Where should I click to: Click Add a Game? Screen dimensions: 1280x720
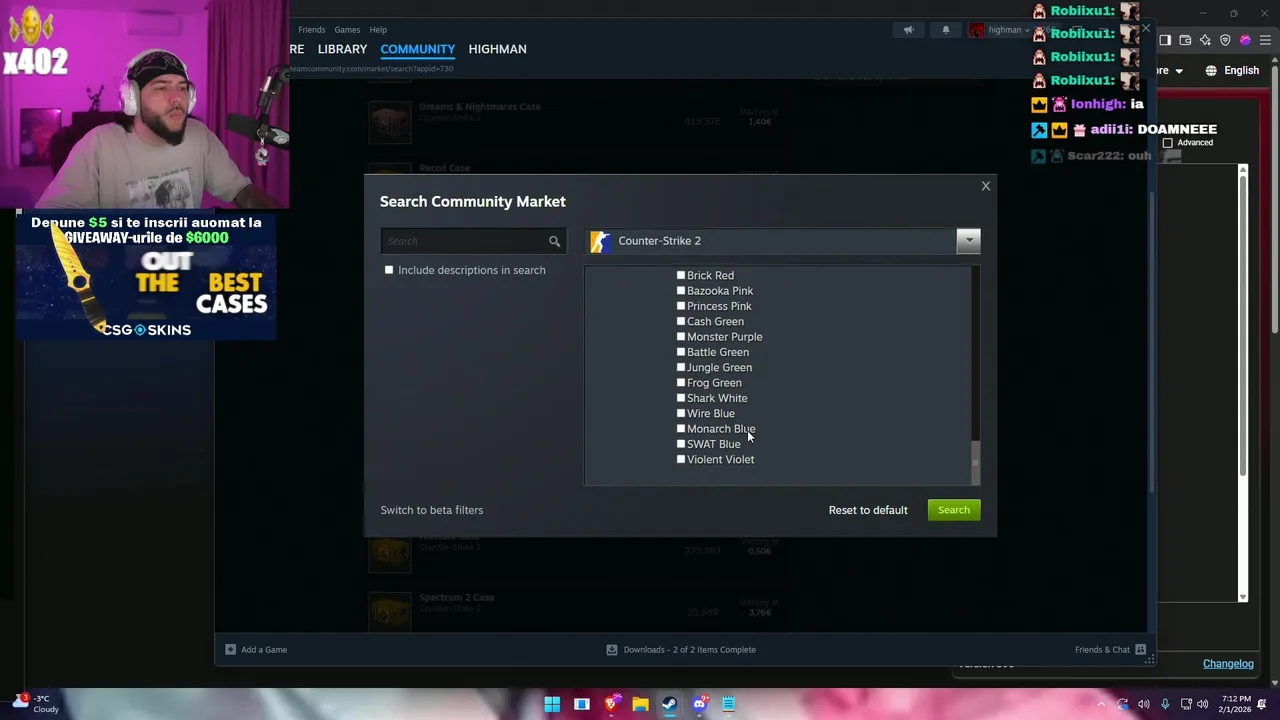264,649
